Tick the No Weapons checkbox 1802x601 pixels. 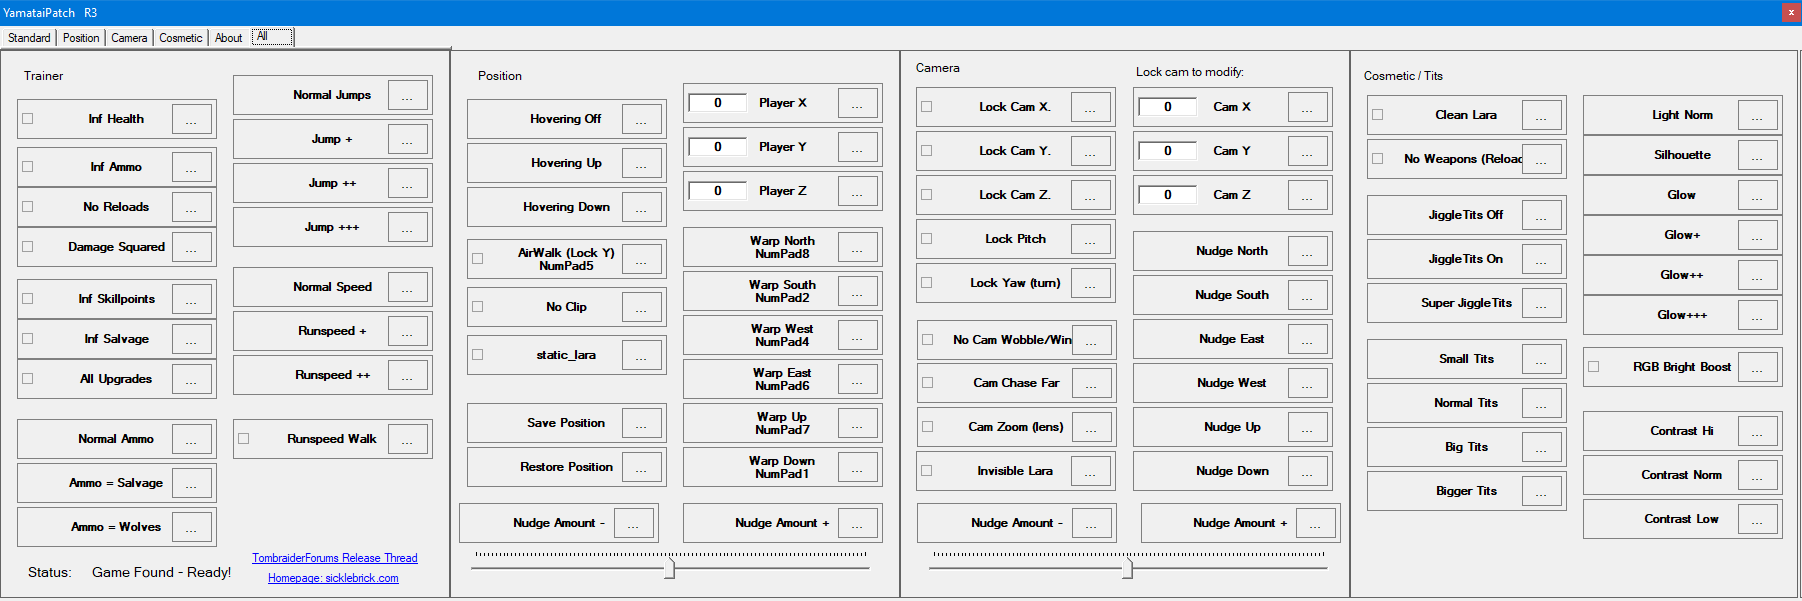click(x=1378, y=159)
